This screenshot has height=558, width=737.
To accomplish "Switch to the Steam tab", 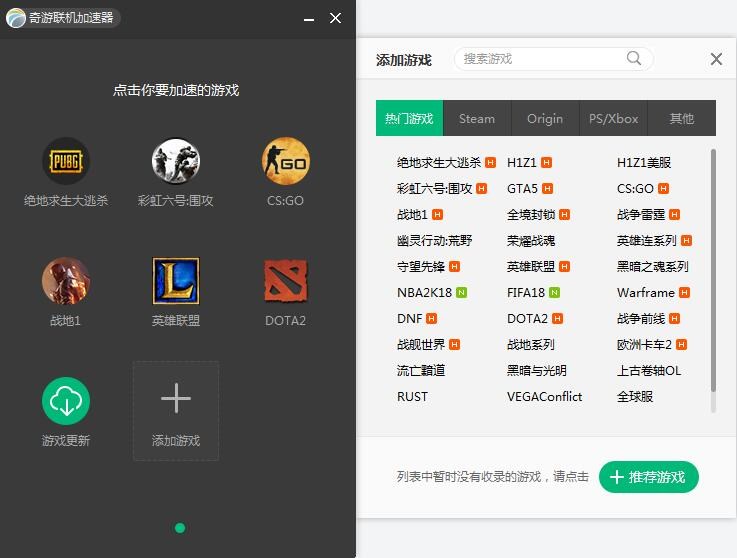I will coord(477,118).
